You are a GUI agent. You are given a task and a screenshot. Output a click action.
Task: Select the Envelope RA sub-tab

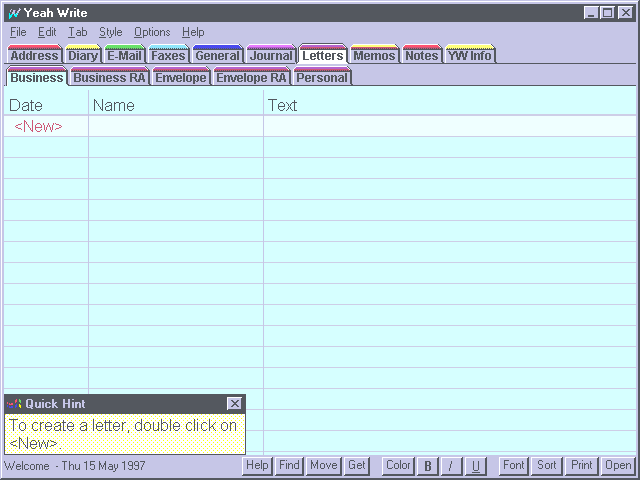251,78
